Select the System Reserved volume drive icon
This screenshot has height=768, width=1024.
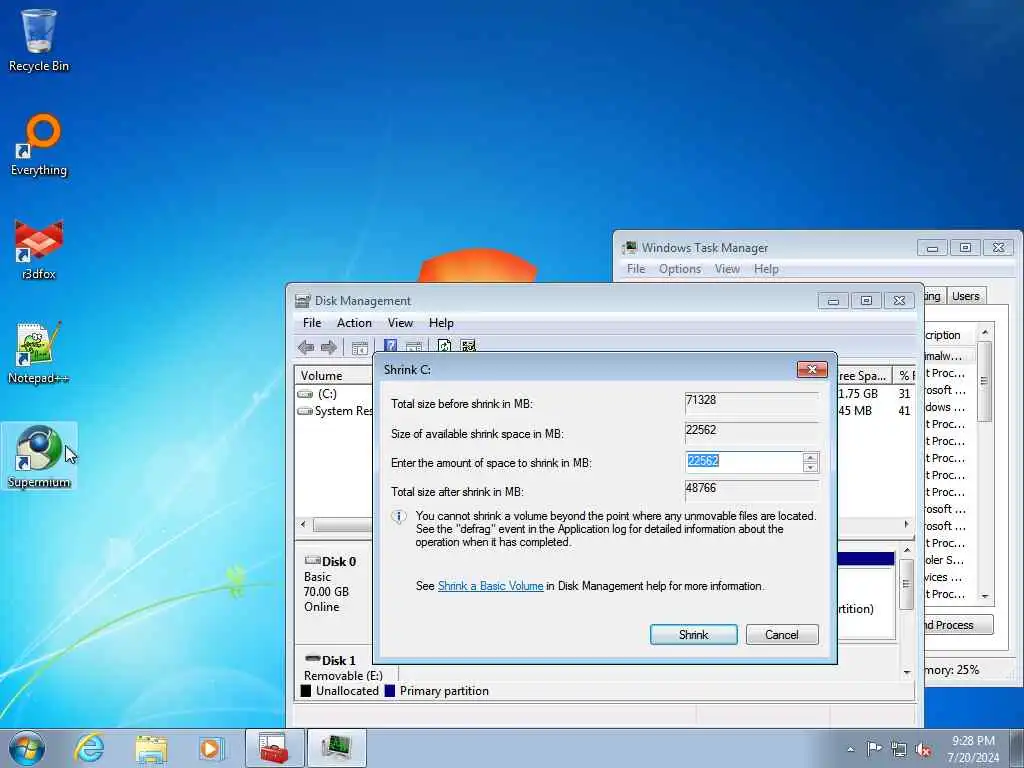pyautogui.click(x=305, y=411)
